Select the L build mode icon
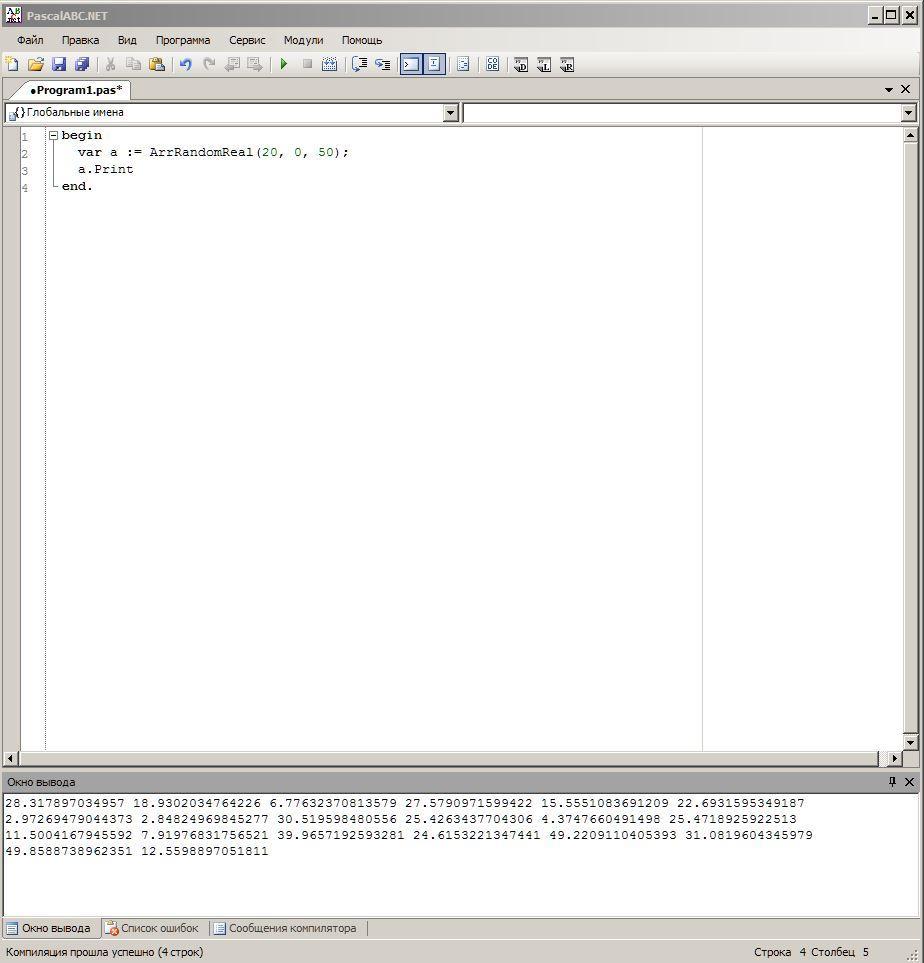 [544, 64]
